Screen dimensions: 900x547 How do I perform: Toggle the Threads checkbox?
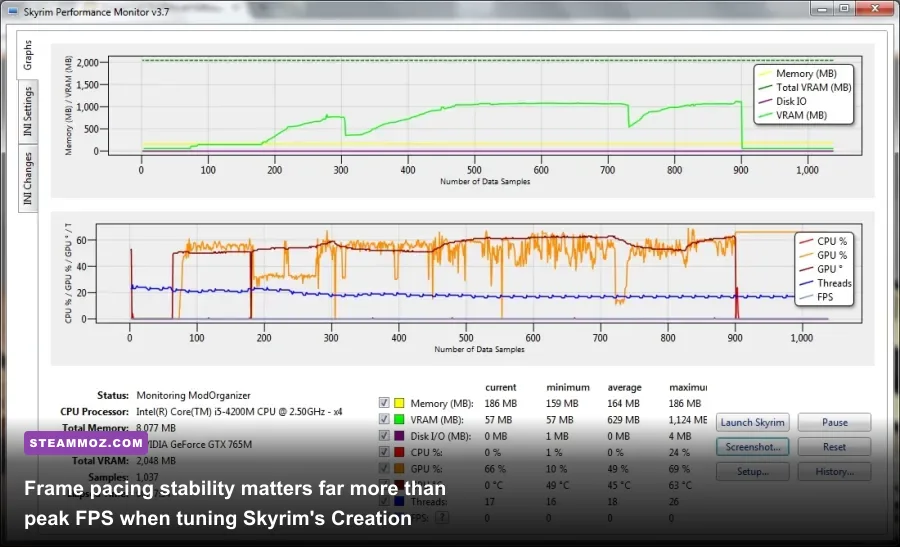tap(384, 502)
